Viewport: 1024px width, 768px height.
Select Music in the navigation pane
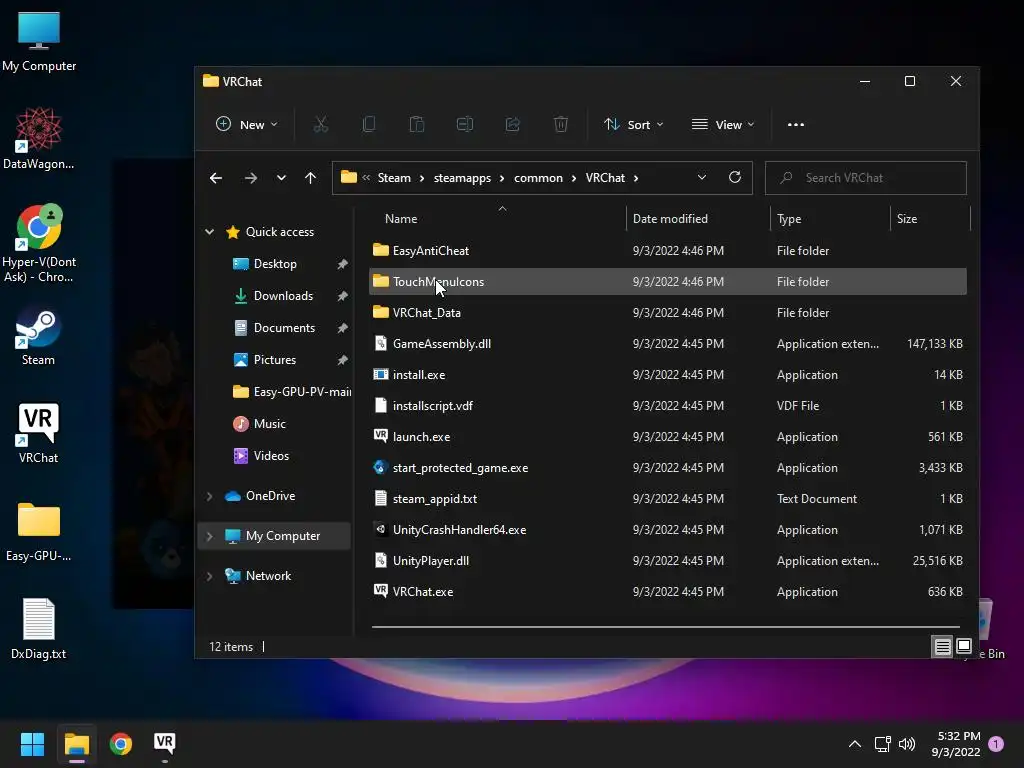(x=269, y=424)
